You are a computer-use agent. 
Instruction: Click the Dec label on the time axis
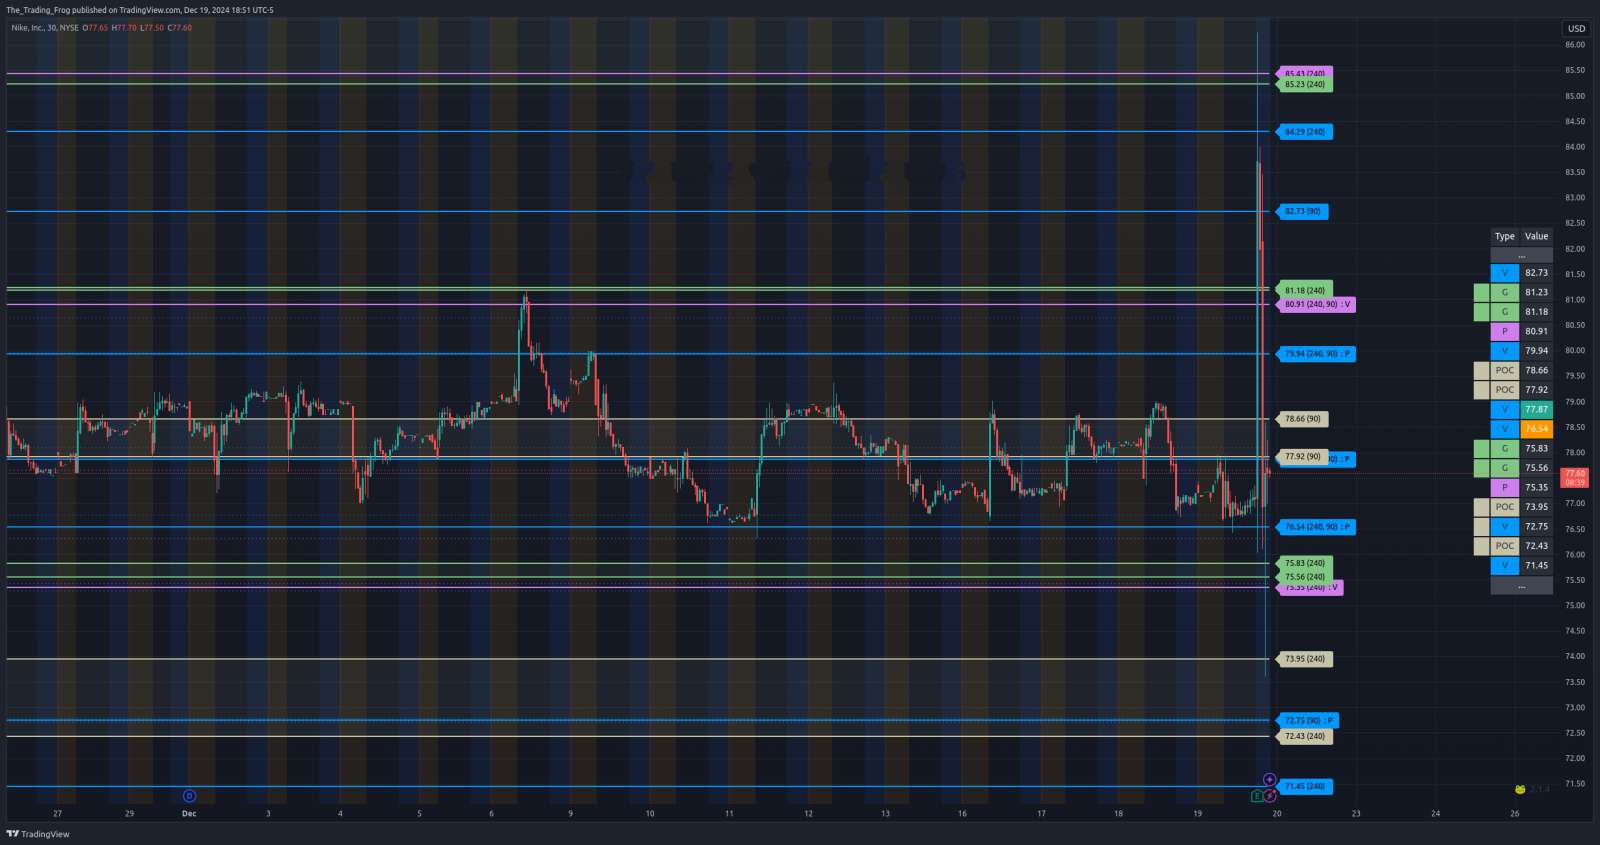pyautogui.click(x=189, y=814)
